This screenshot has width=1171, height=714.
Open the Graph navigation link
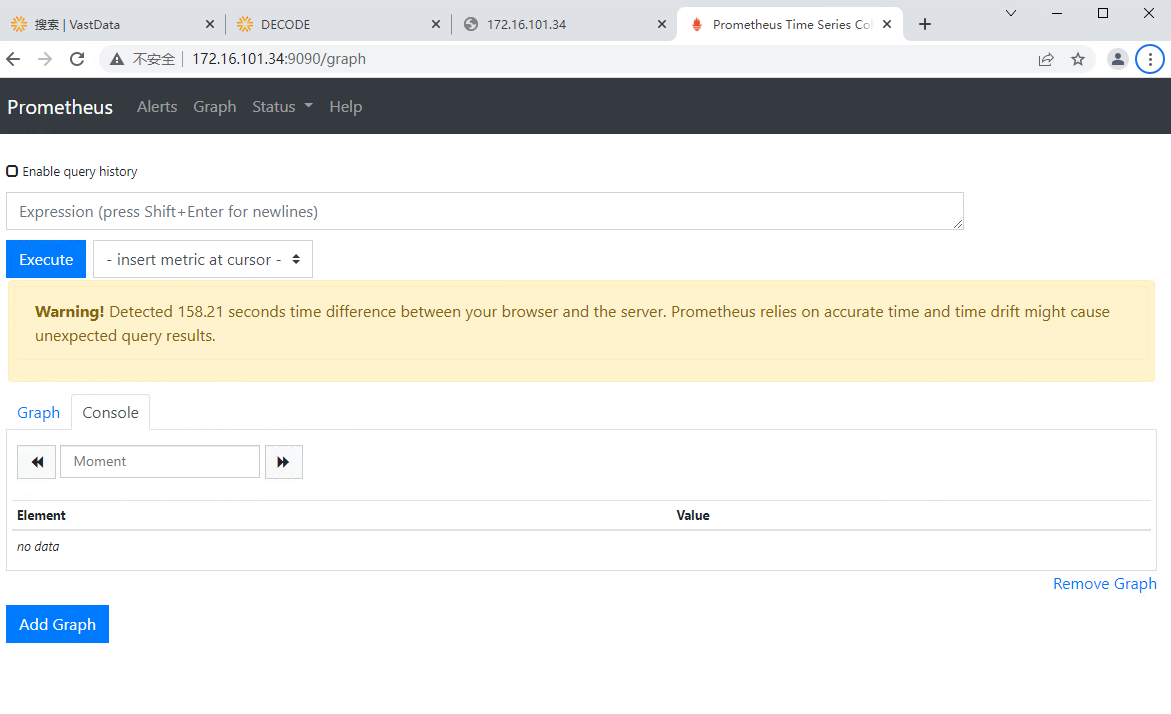(215, 107)
